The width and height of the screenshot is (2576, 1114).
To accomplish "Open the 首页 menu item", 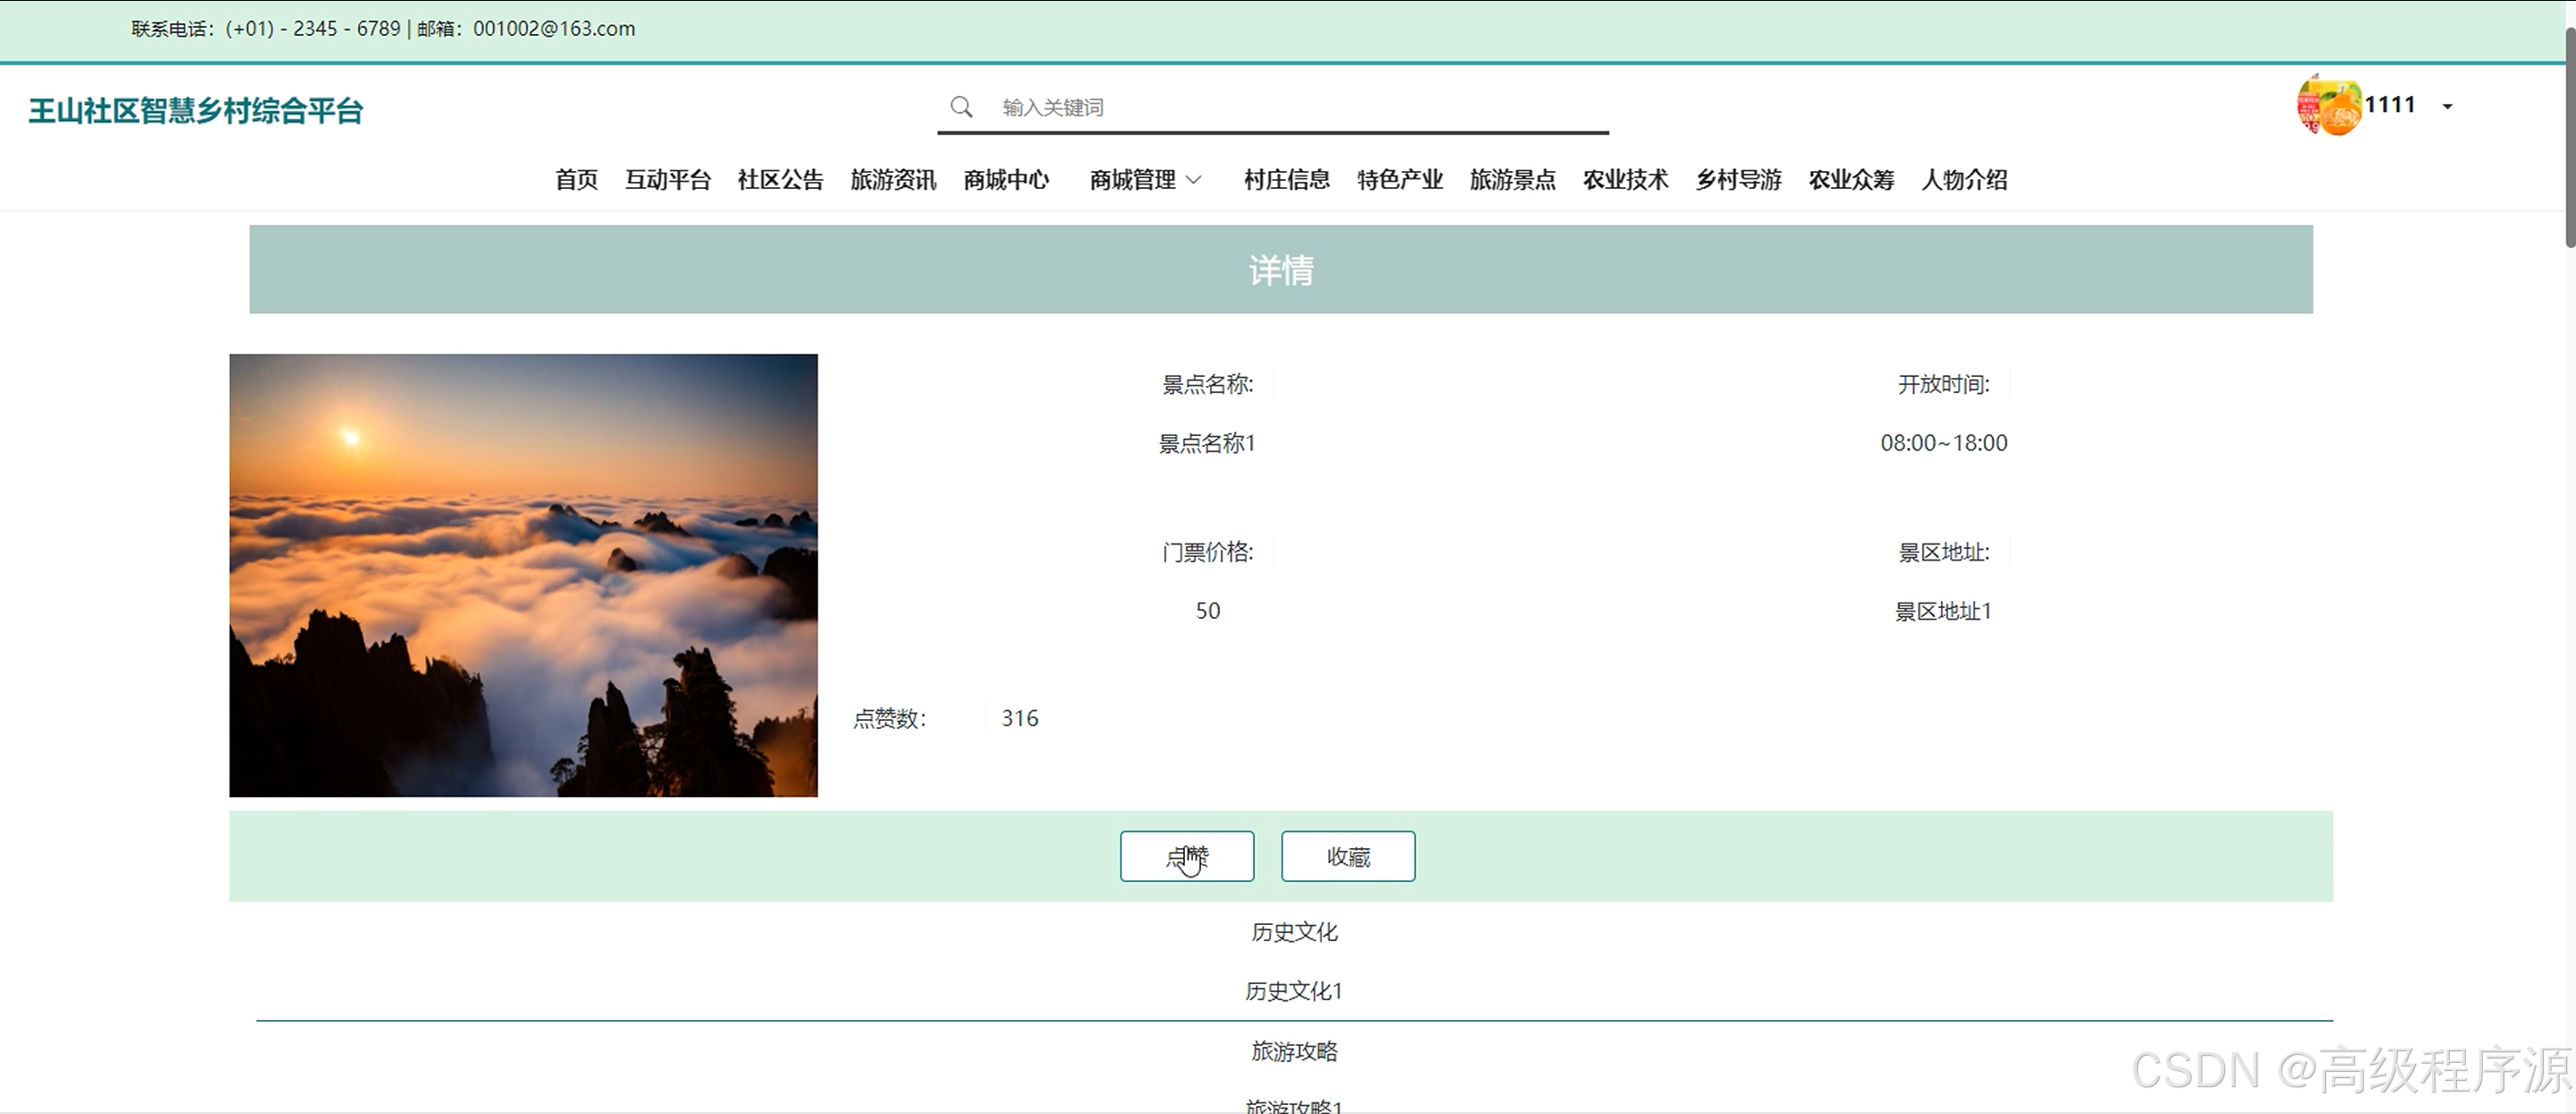I will [576, 180].
